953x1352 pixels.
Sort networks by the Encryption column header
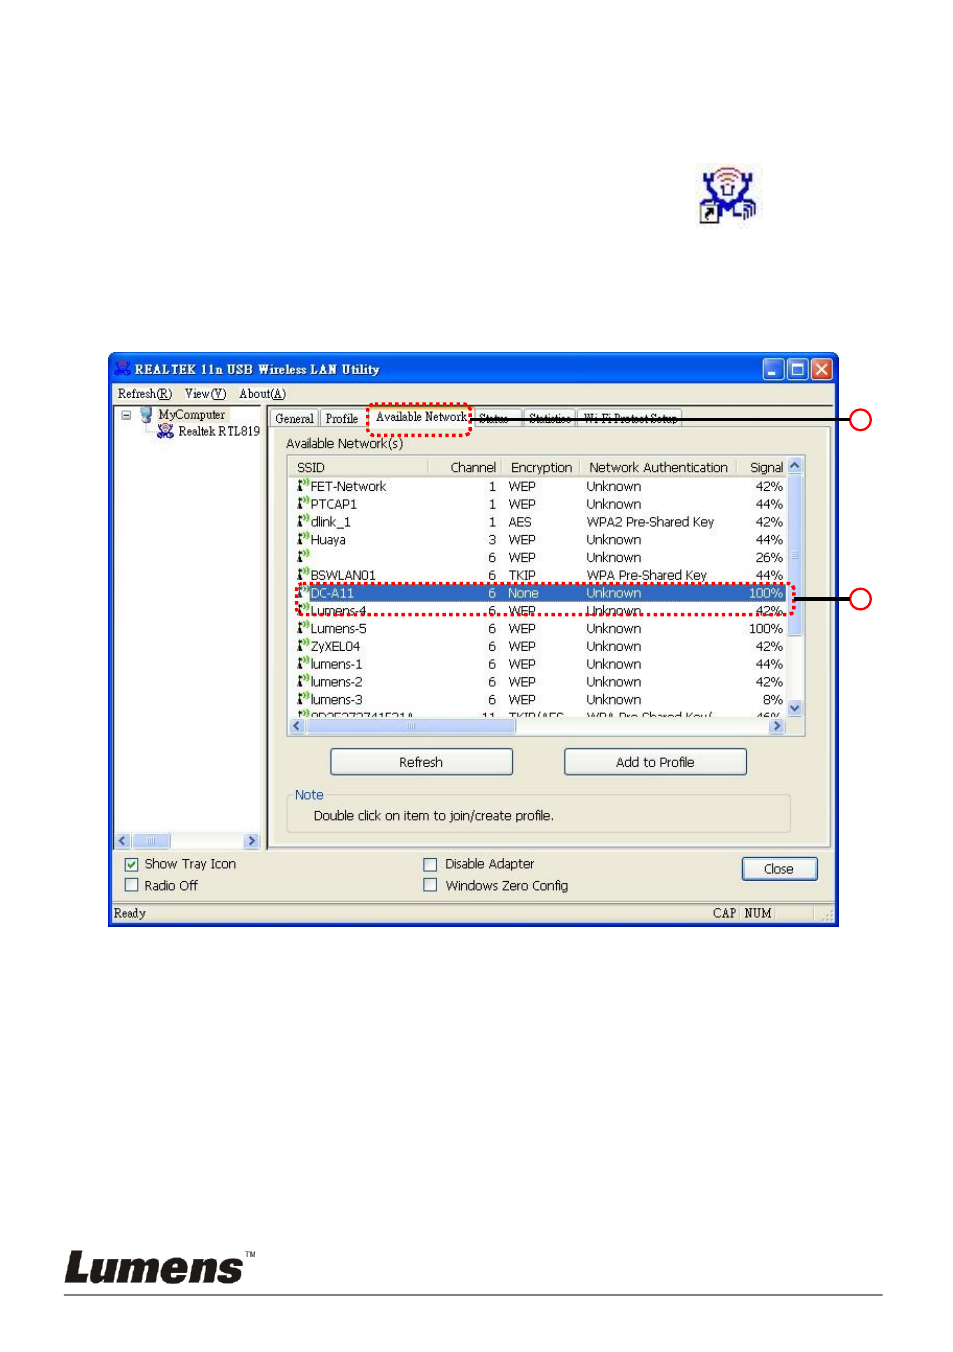[541, 467]
